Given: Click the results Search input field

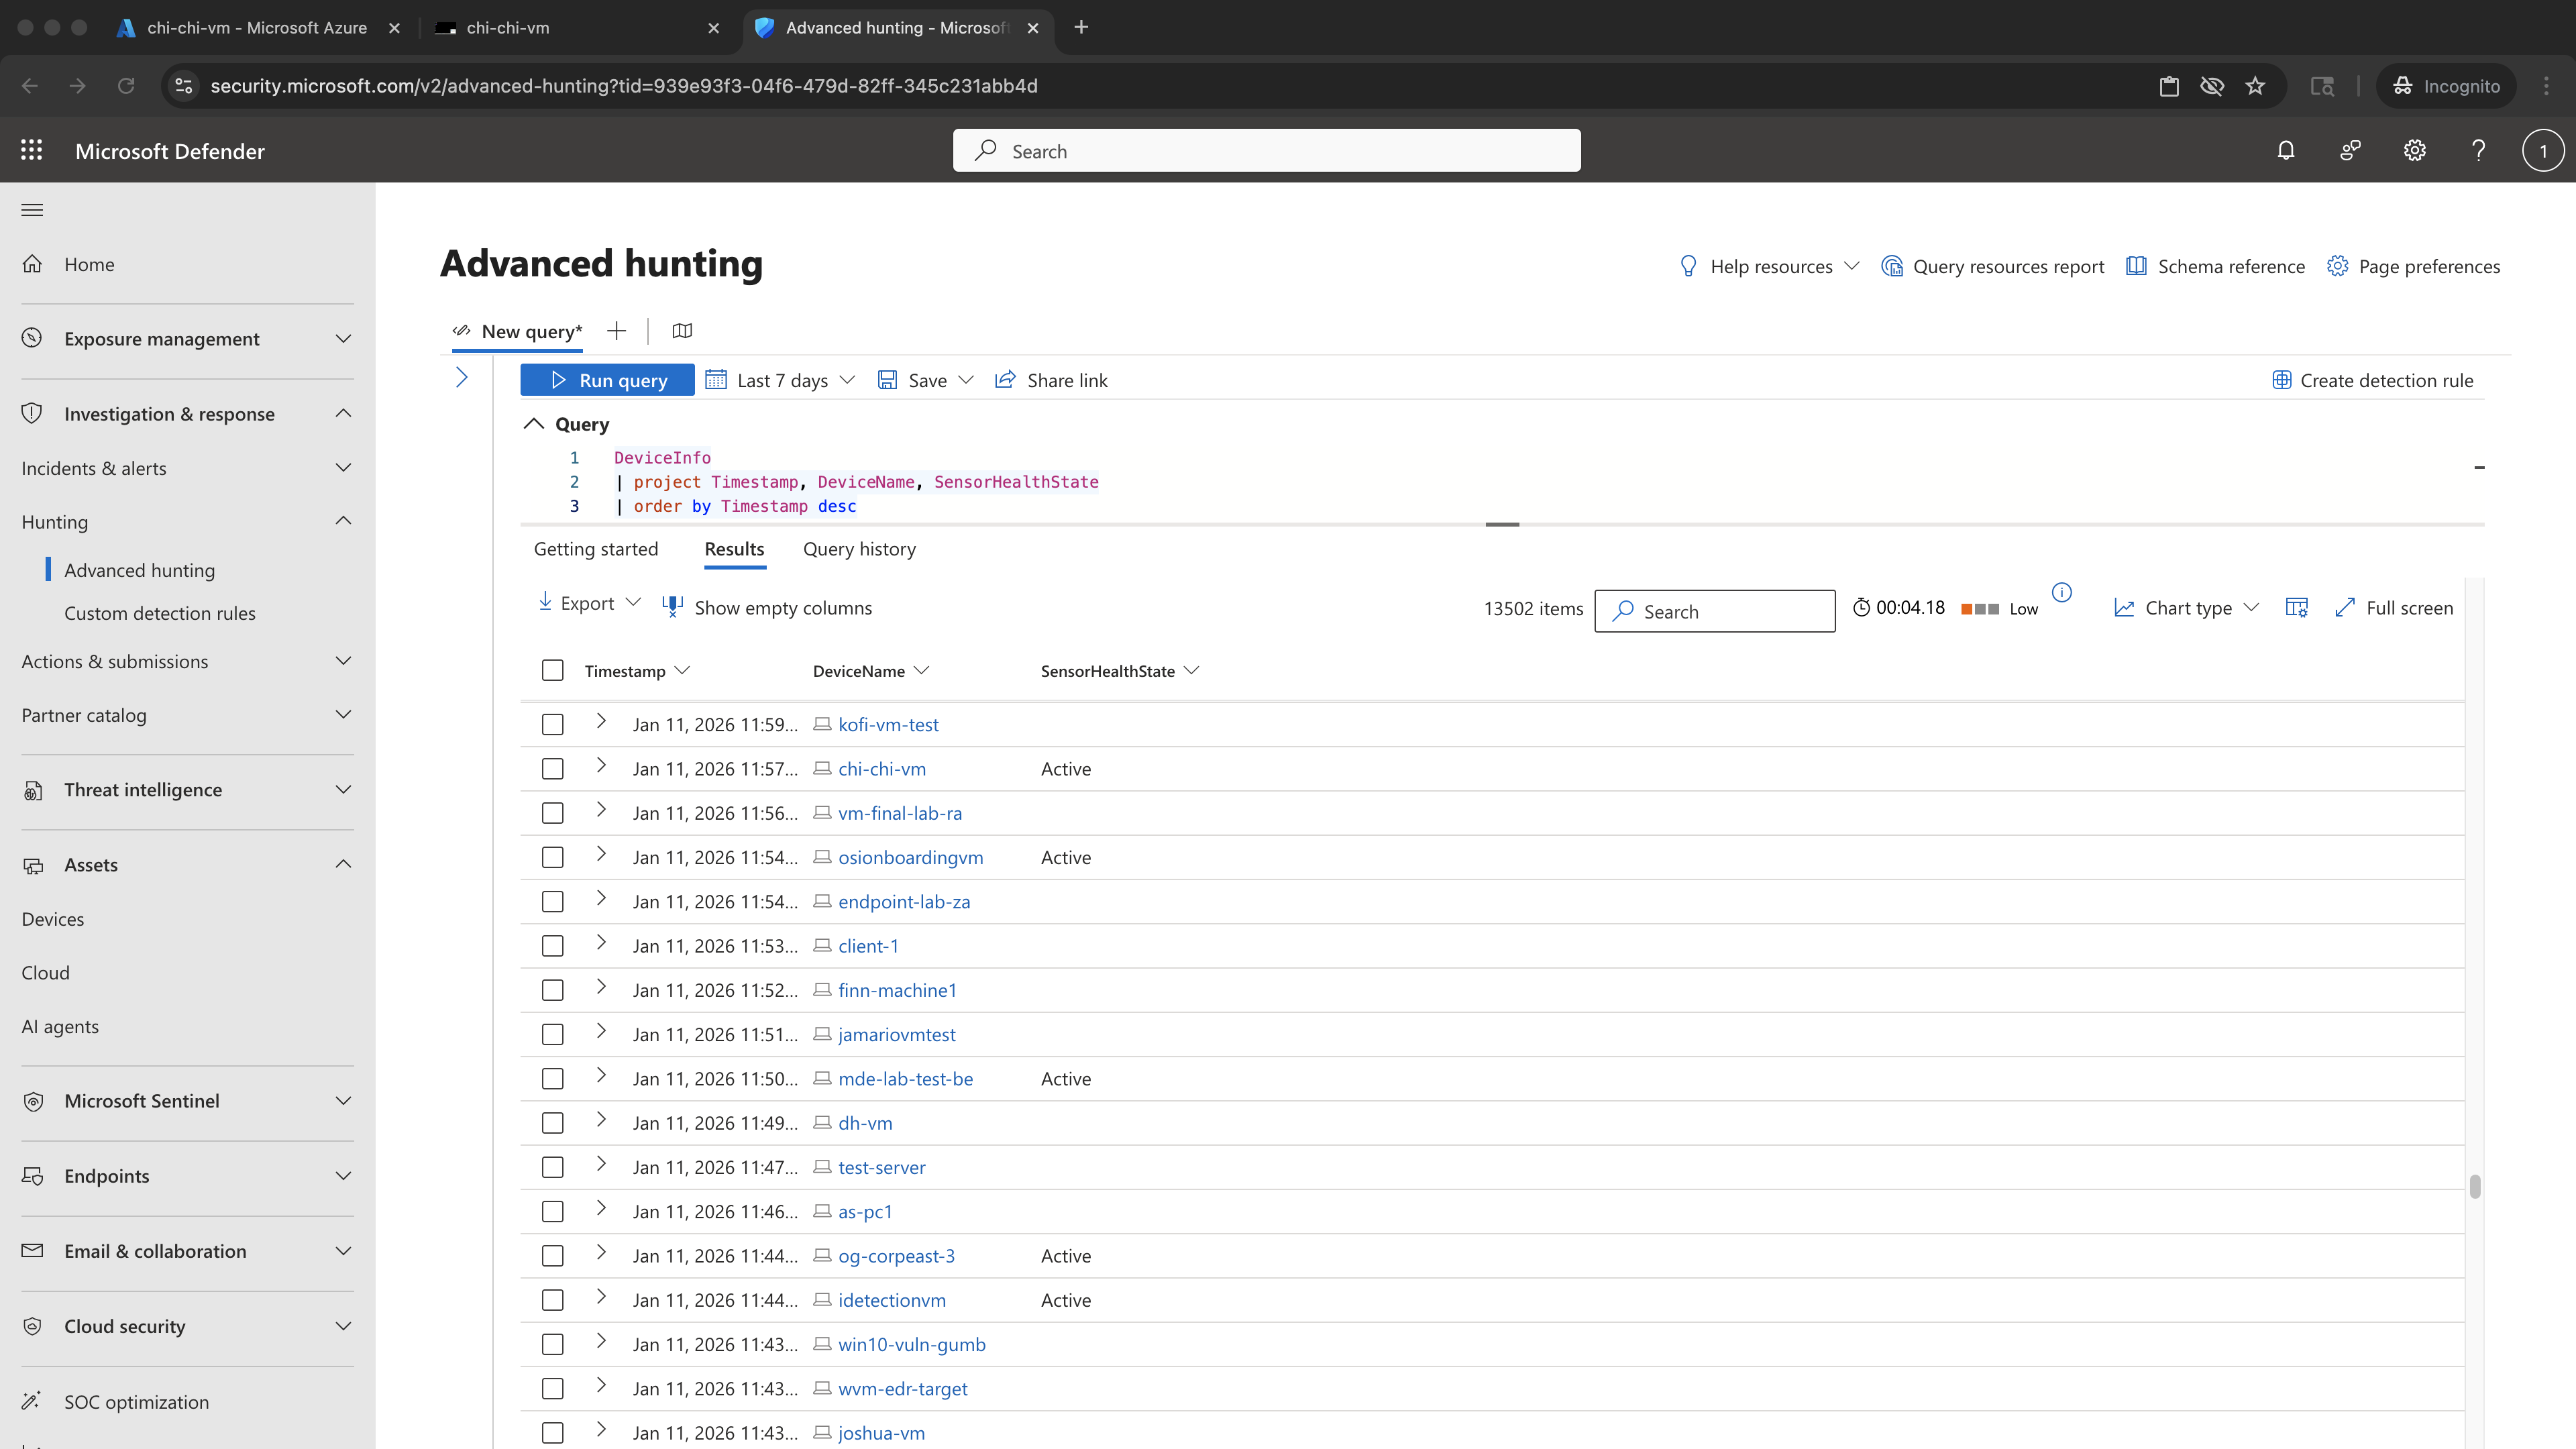Looking at the screenshot, I should coord(1715,611).
